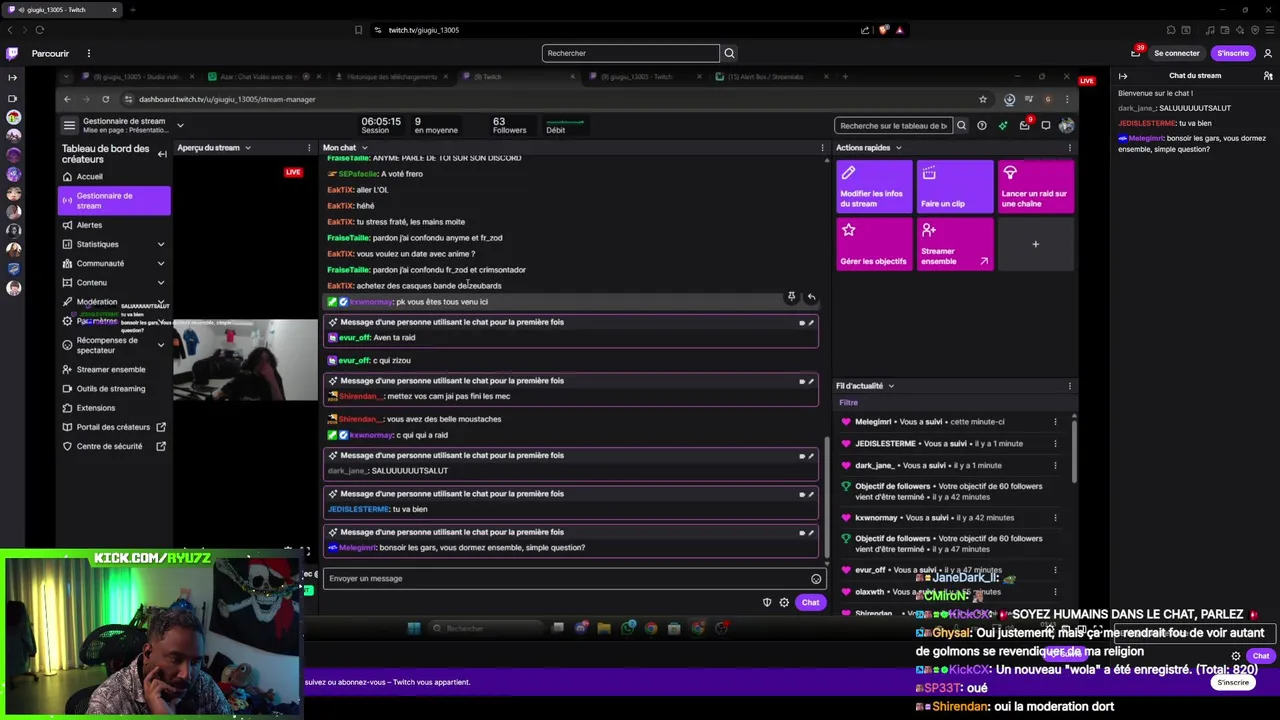Click the Twitch Rechercher search box

[x=630, y=53]
